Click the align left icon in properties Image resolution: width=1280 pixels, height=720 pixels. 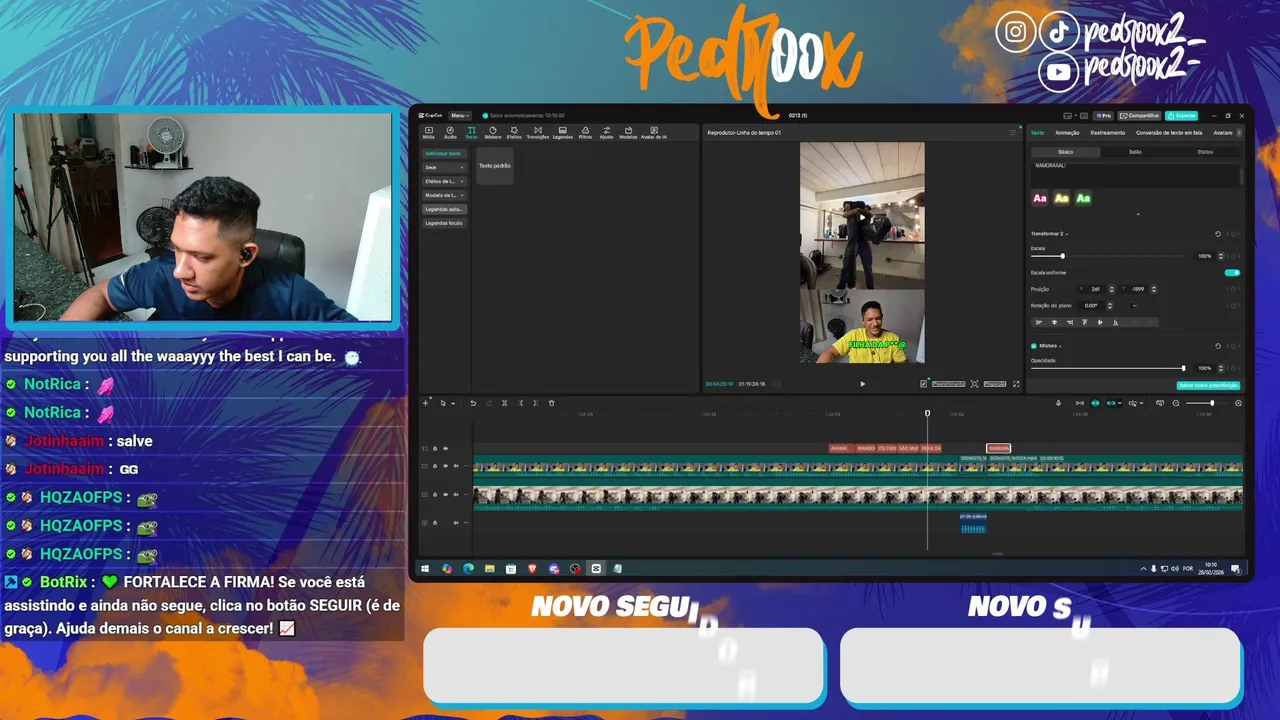coord(1039,323)
